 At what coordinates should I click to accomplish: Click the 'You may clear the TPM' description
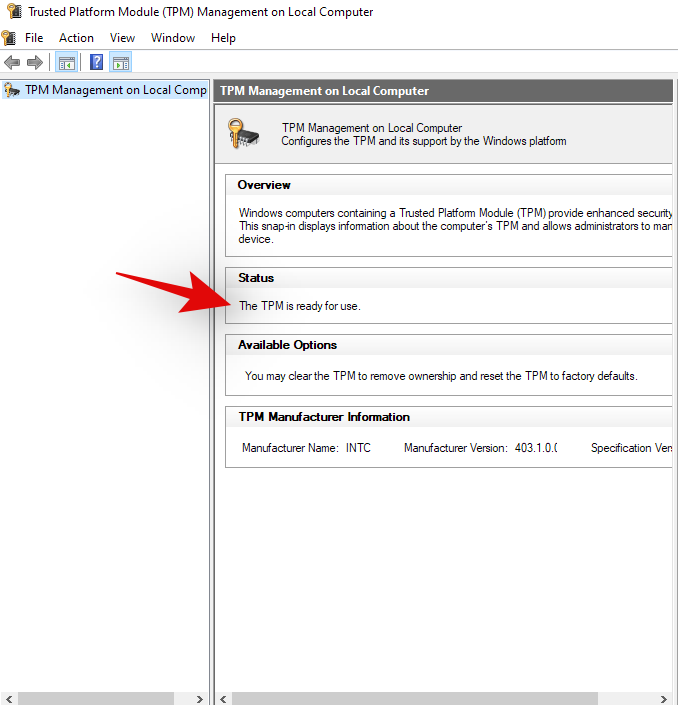(441, 376)
